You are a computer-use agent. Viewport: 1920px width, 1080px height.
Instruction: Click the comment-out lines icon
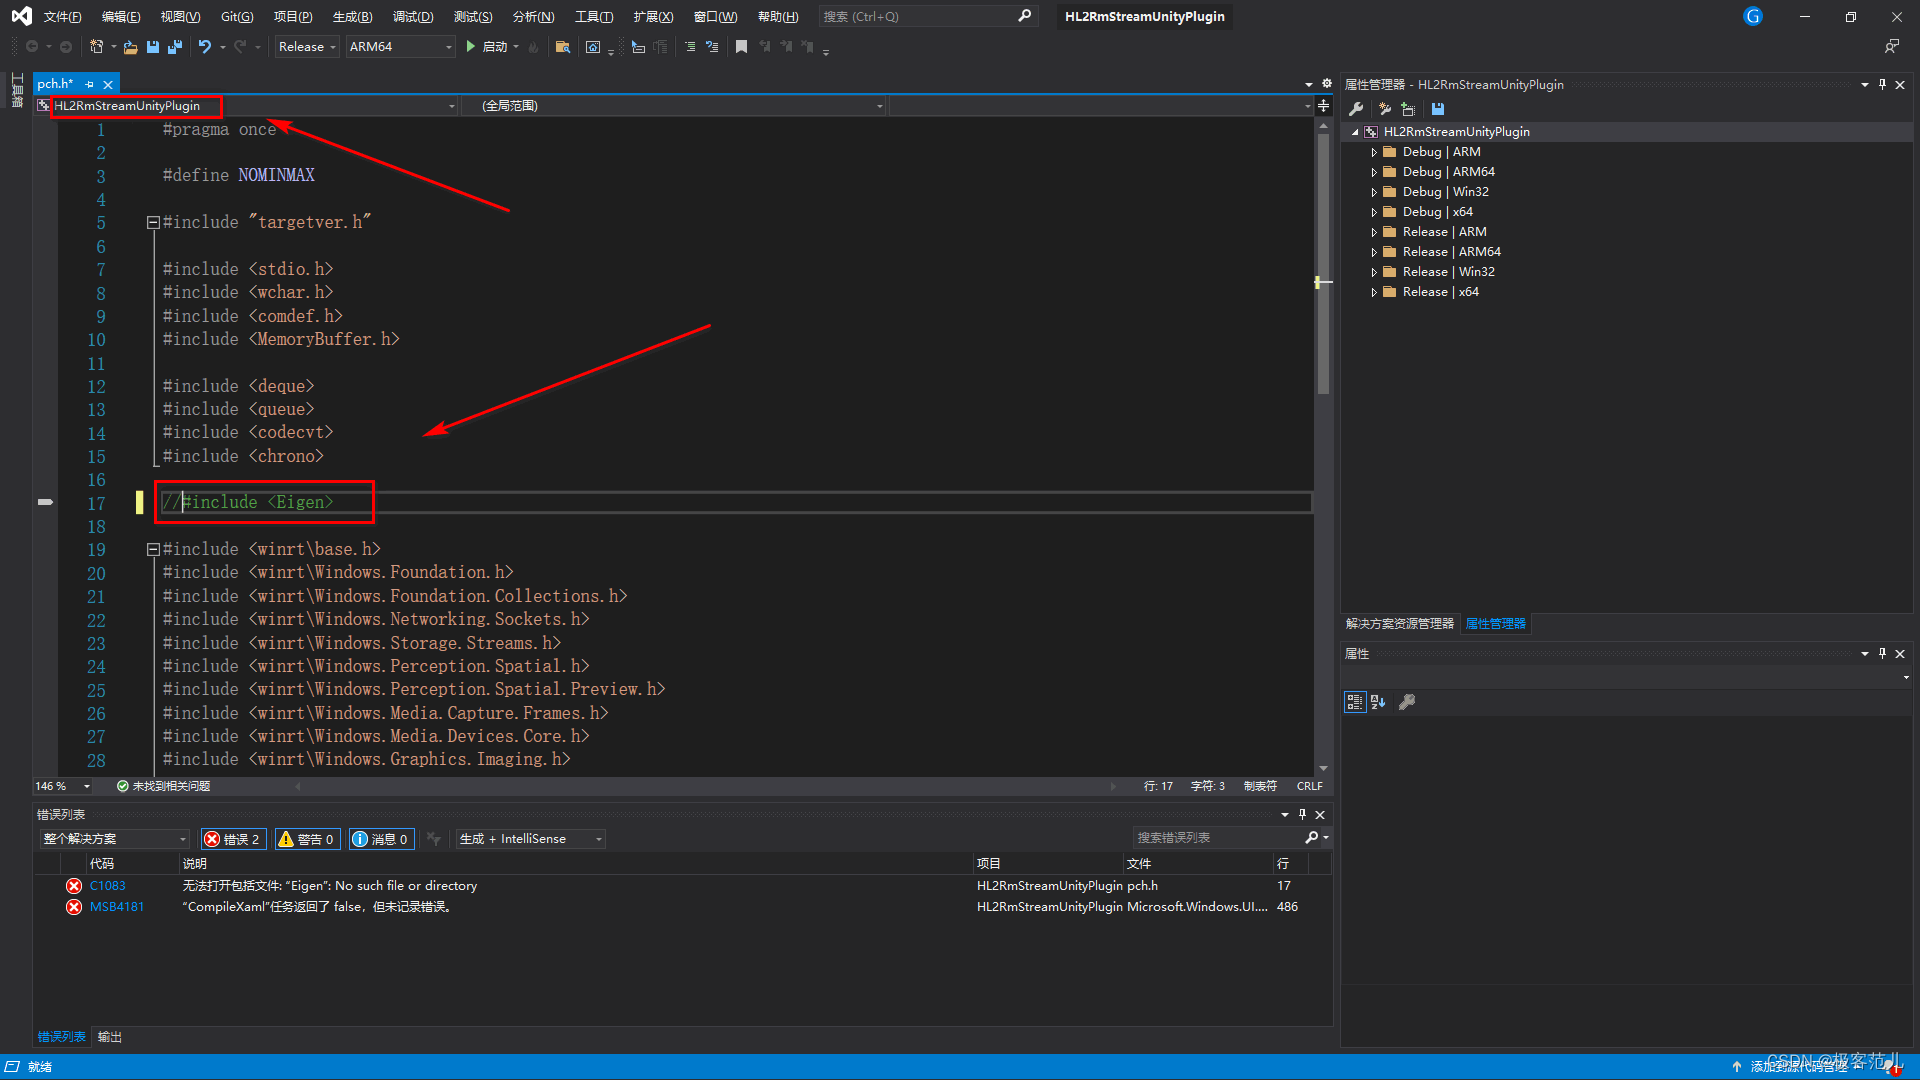click(690, 47)
